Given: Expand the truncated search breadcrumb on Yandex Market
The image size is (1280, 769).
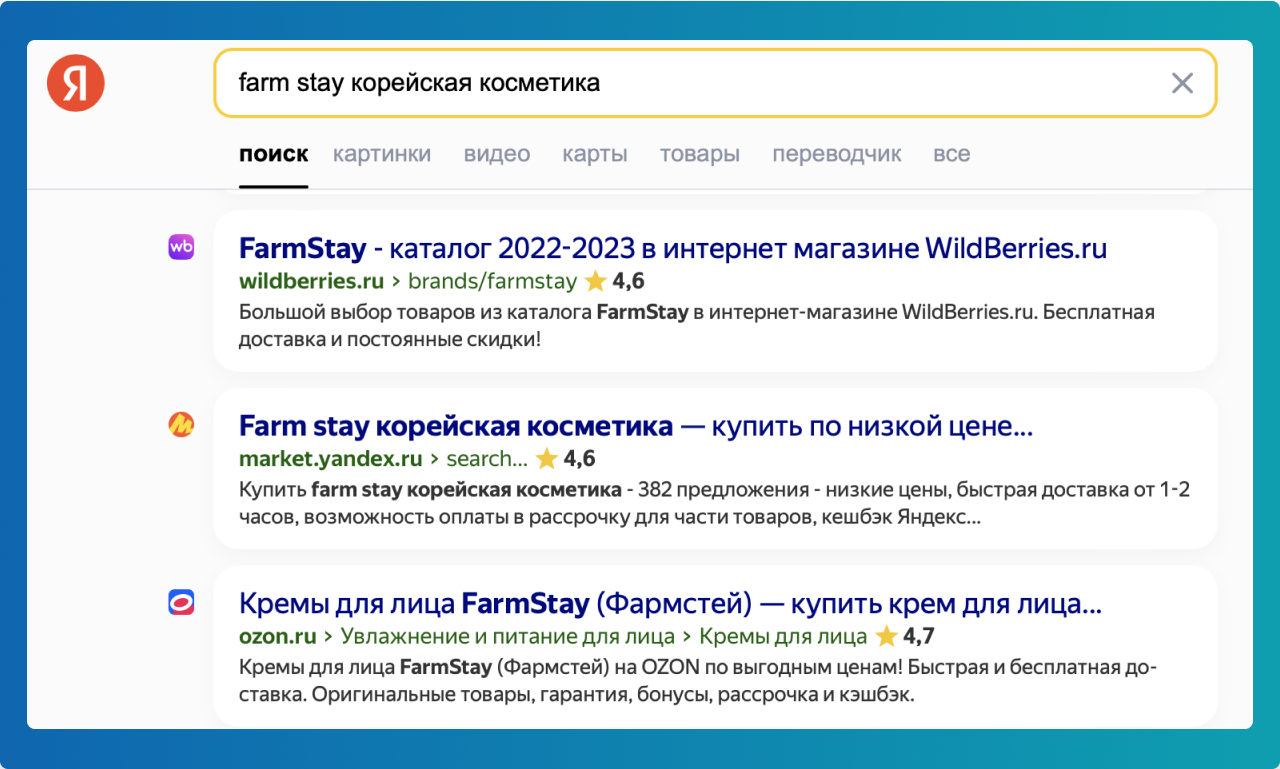Looking at the screenshot, I should pyautogui.click(x=487, y=459).
